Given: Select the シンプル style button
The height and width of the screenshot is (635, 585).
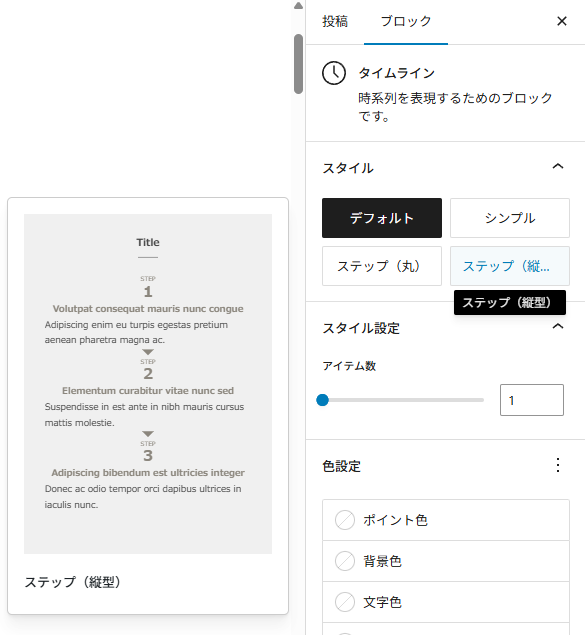Looking at the screenshot, I should (510, 218).
